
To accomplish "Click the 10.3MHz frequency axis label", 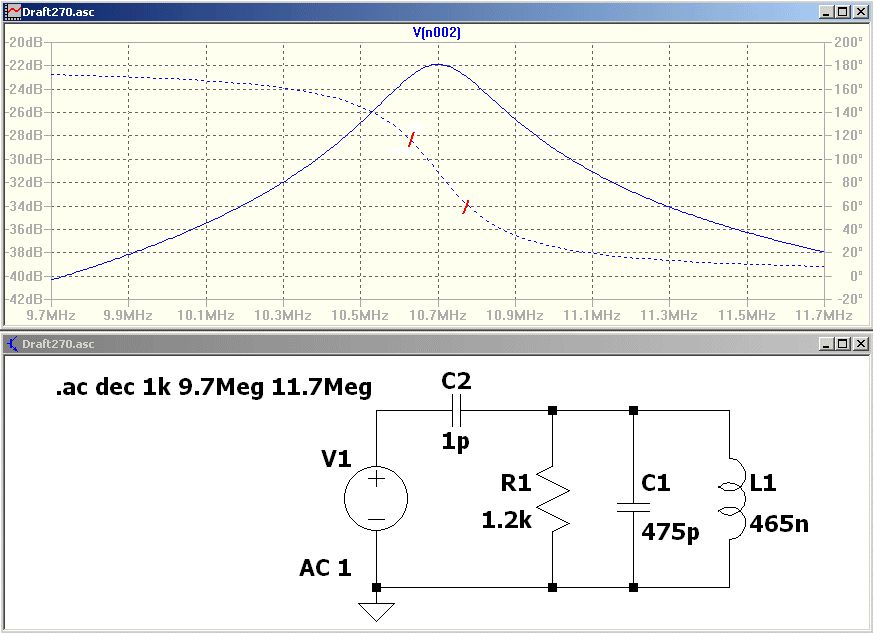I will [283, 315].
